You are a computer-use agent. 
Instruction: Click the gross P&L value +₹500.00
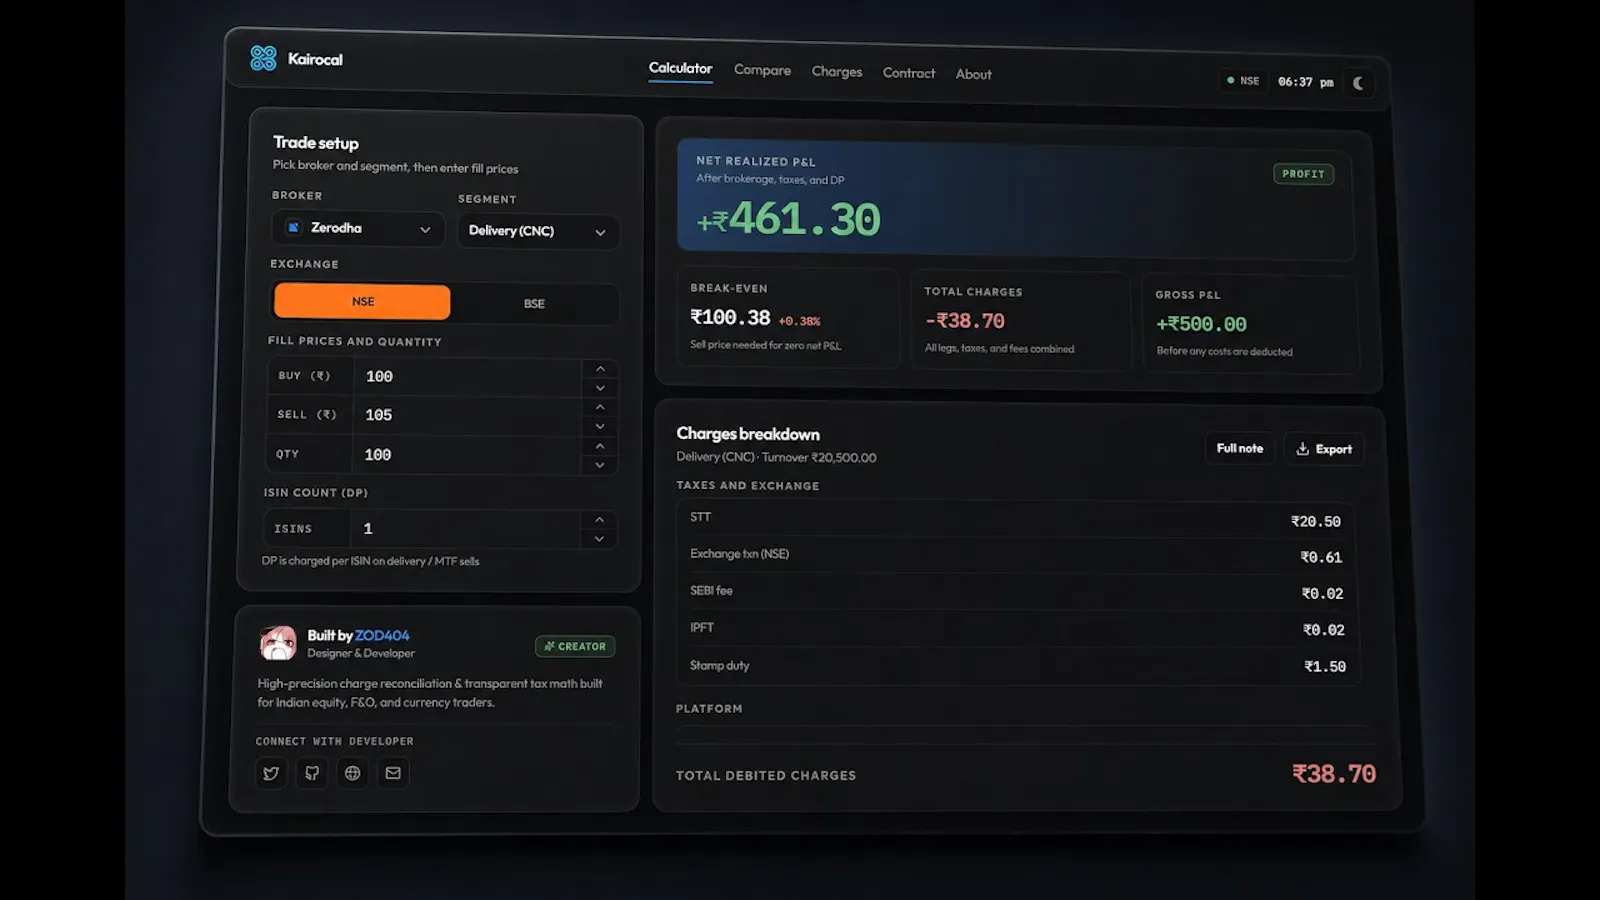coord(1201,324)
